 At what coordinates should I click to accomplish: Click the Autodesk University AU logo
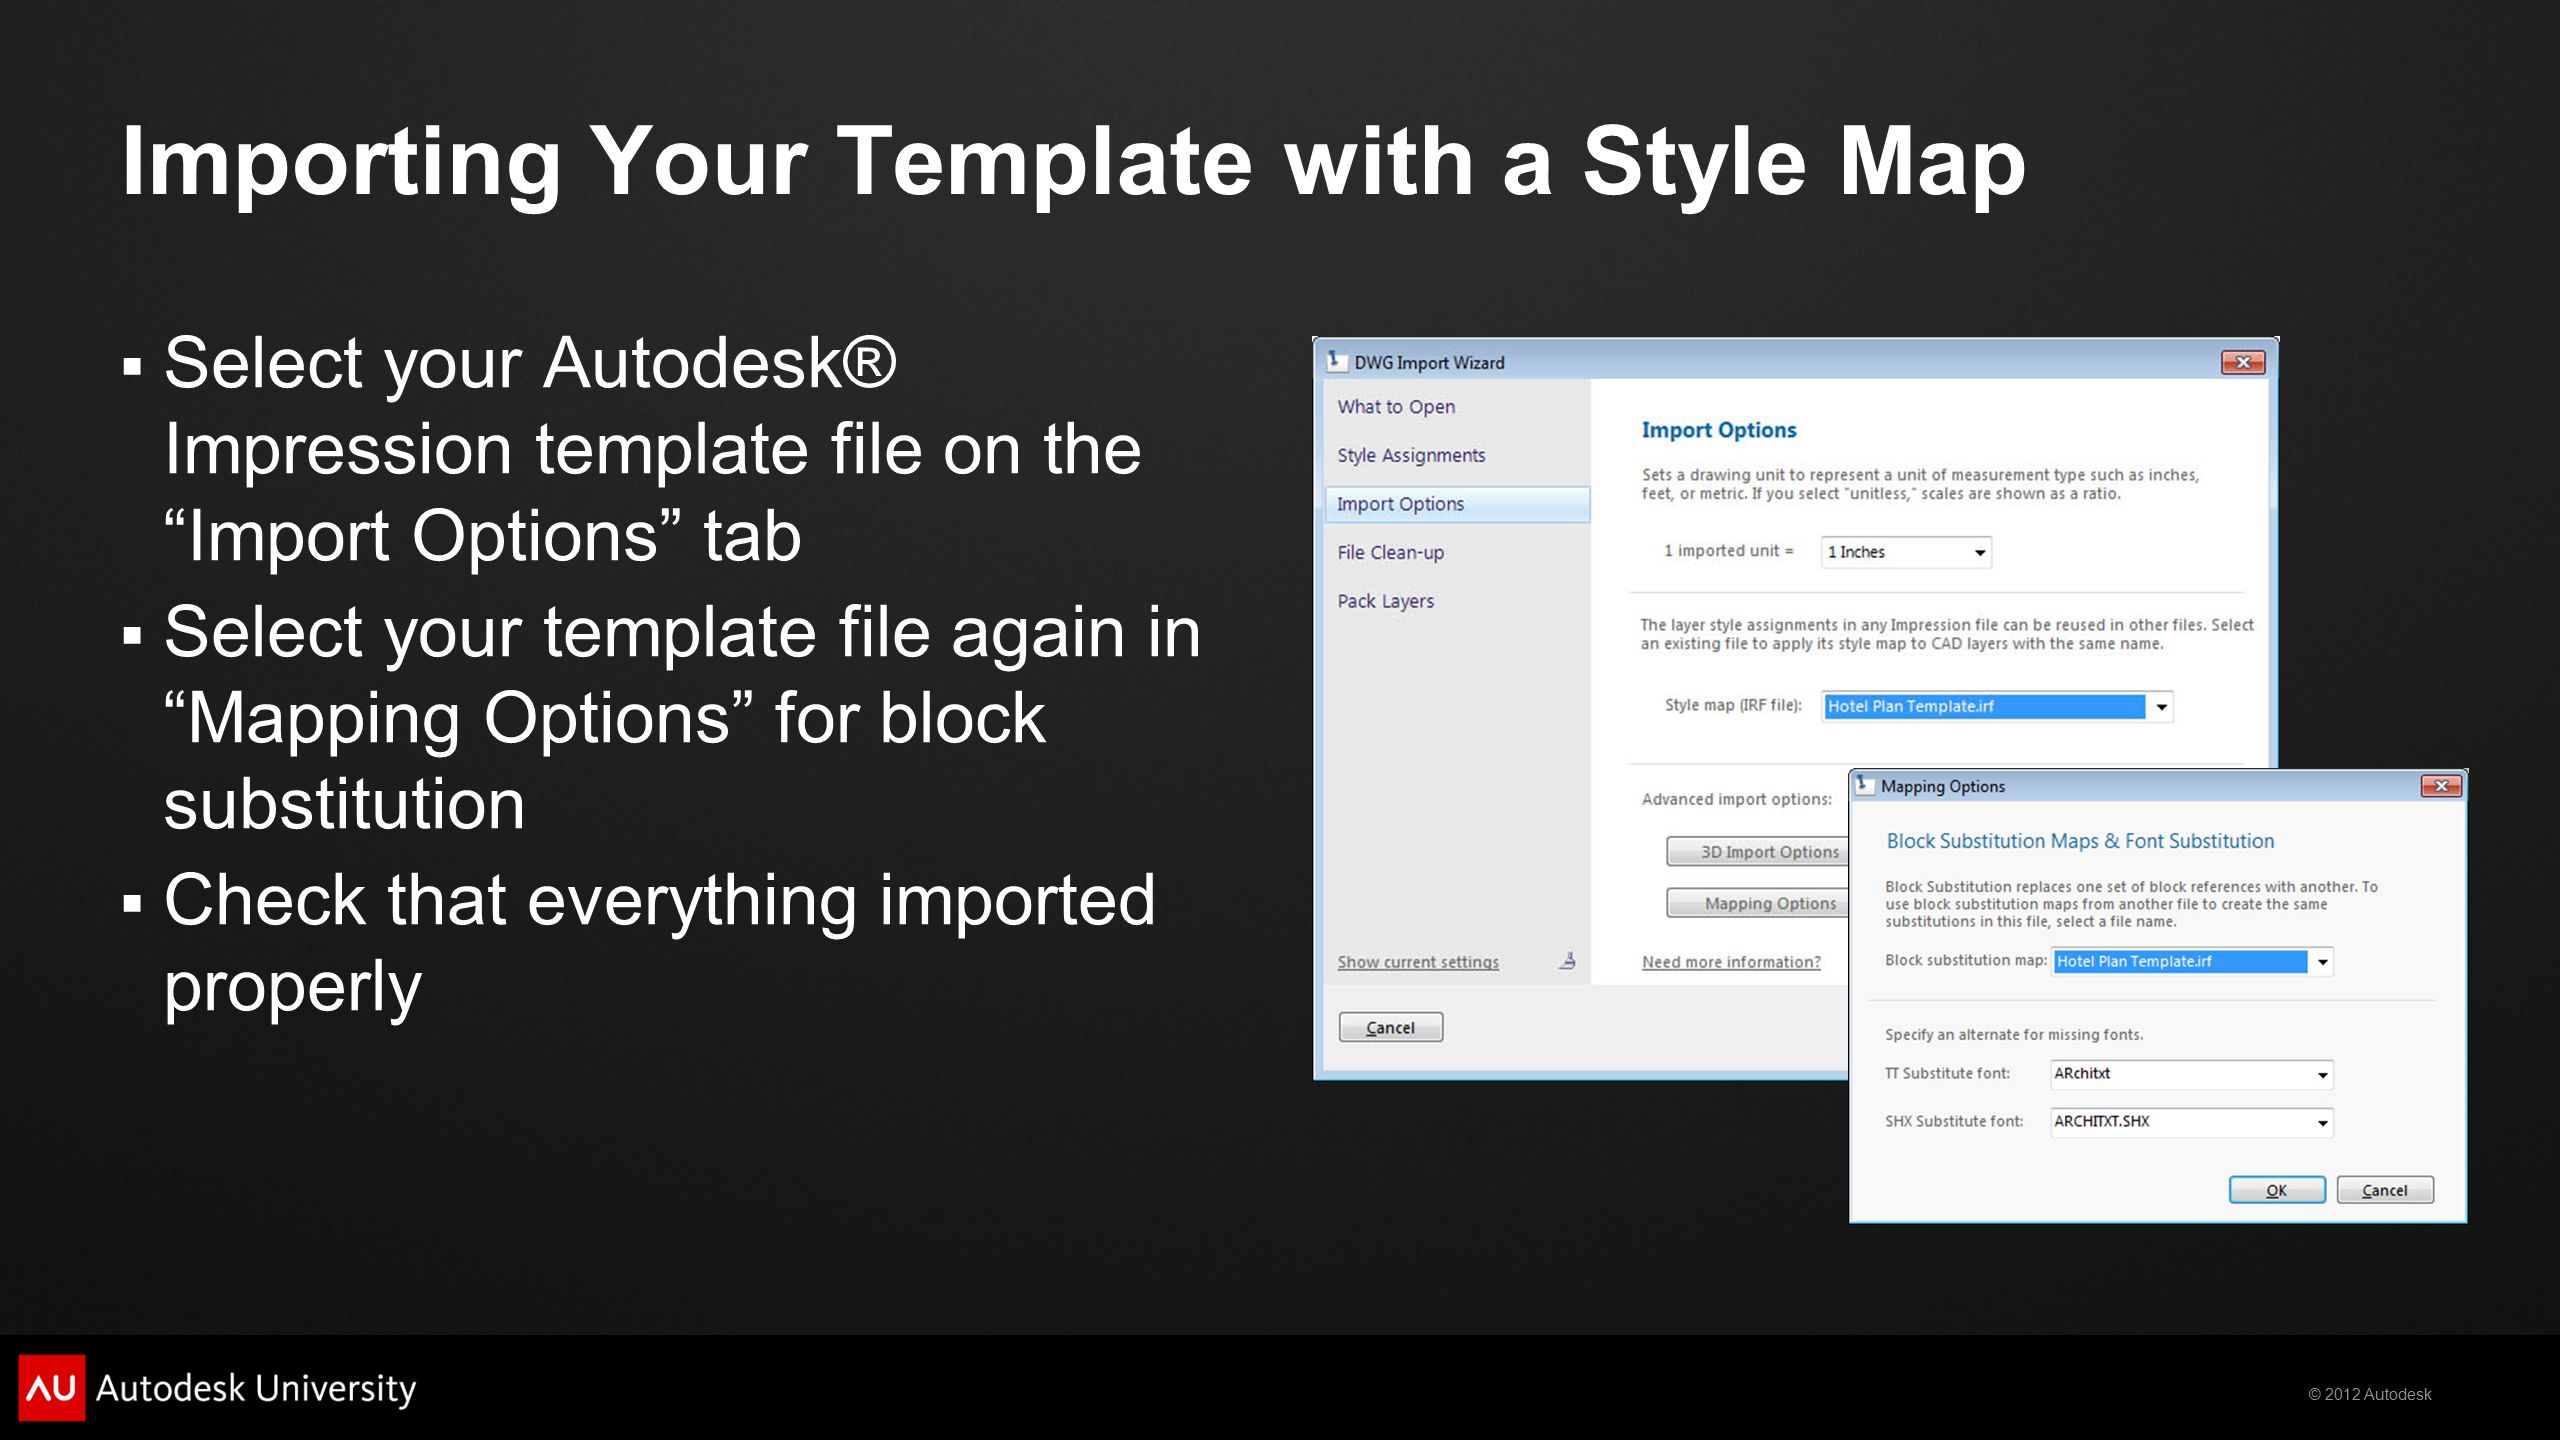(52, 1388)
